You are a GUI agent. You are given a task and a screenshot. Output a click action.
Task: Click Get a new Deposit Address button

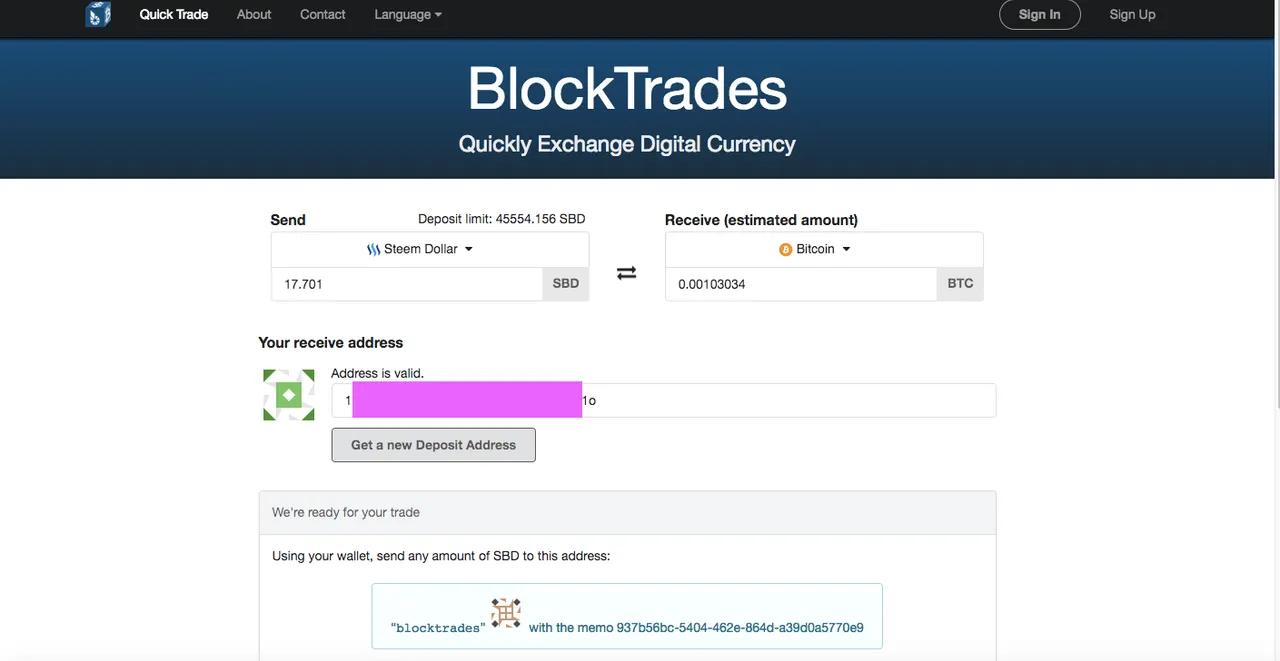(x=434, y=445)
